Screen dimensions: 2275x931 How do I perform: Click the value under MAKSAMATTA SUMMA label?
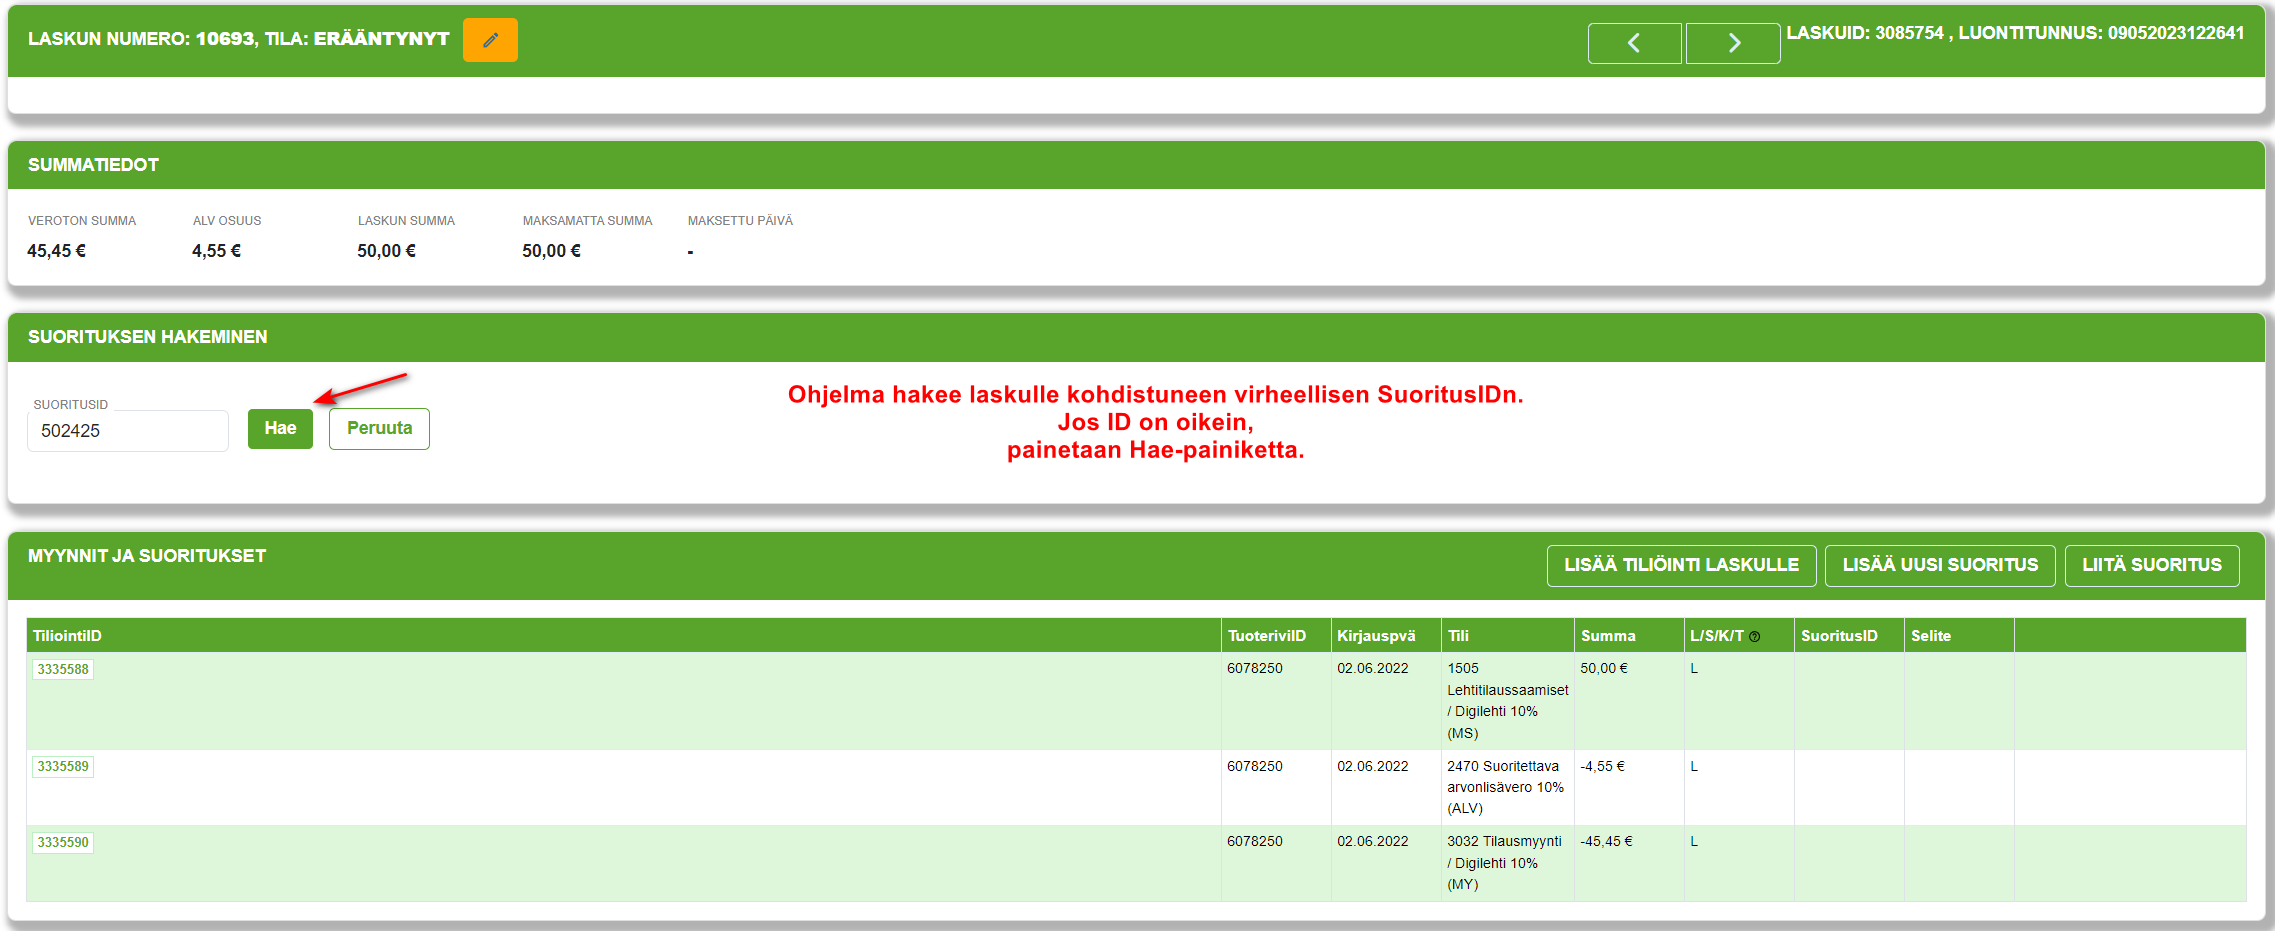(x=551, y=251)
